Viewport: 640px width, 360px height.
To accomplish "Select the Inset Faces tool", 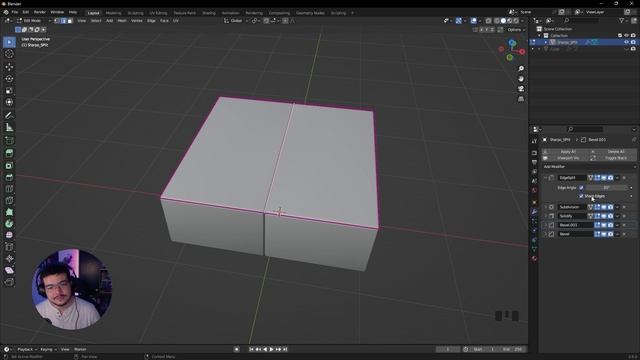I will click(x=9, y=165).
